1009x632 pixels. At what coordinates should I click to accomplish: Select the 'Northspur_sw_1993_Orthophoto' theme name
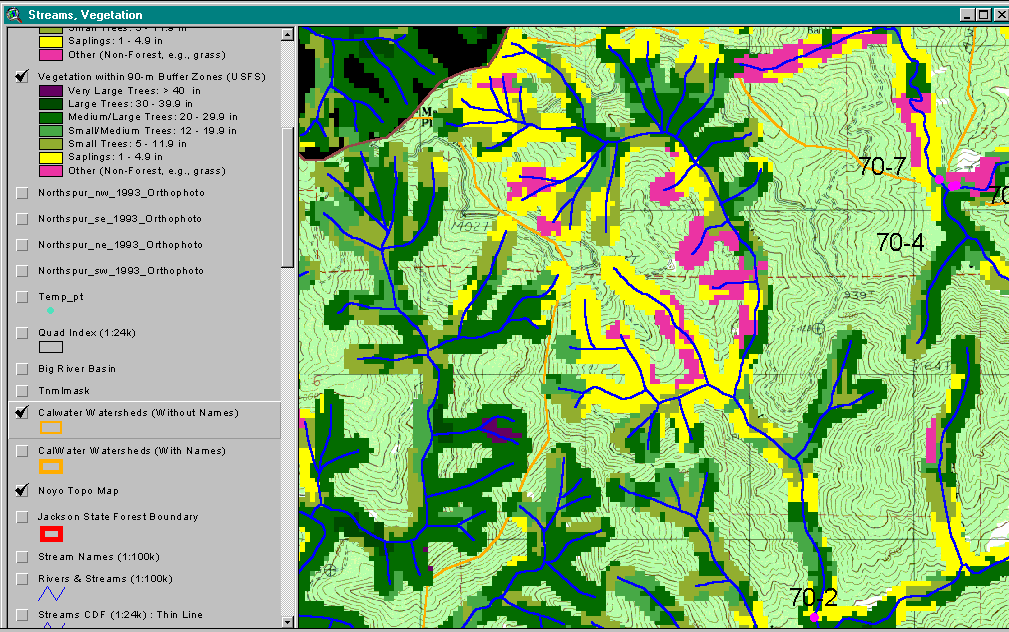click(x=121, y=271)
